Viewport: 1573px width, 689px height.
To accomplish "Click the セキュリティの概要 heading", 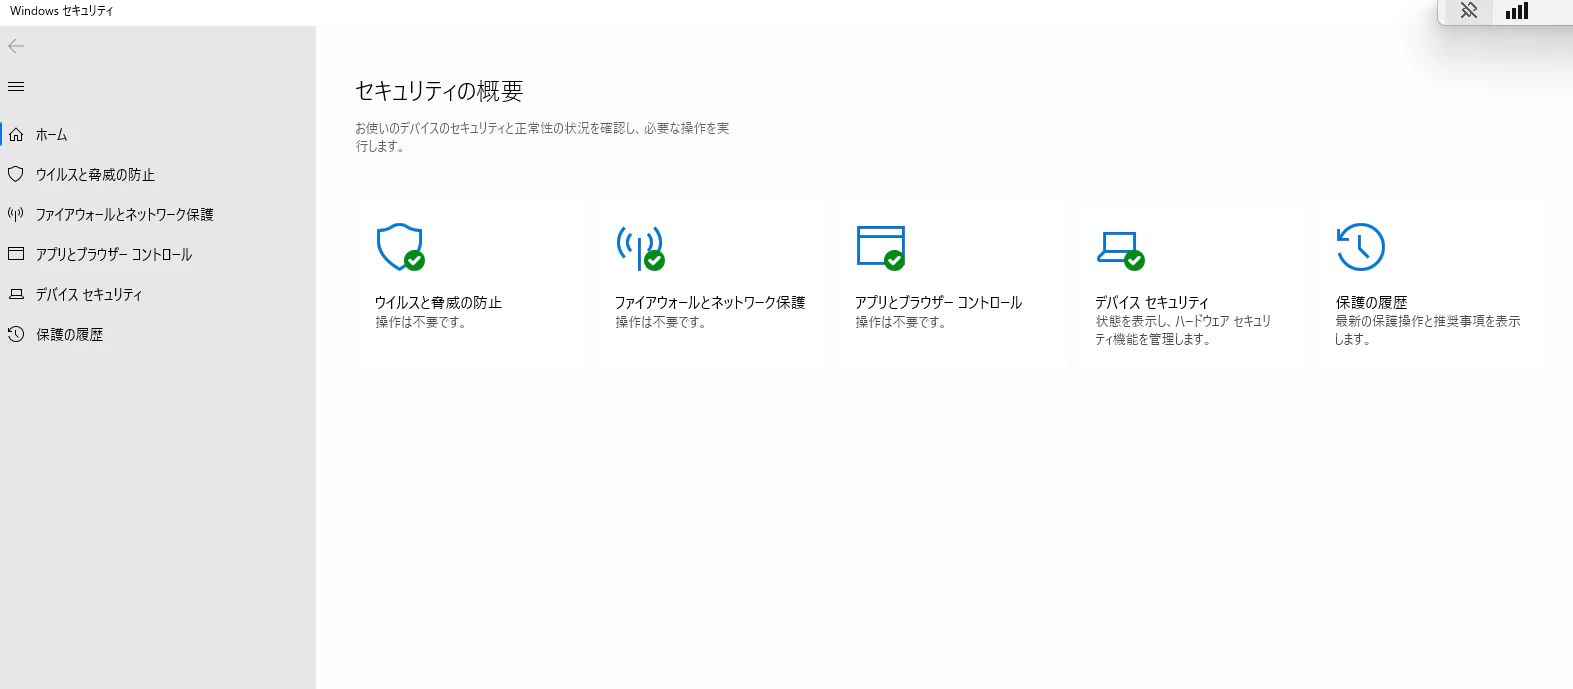I will click(x=439, y=91).
